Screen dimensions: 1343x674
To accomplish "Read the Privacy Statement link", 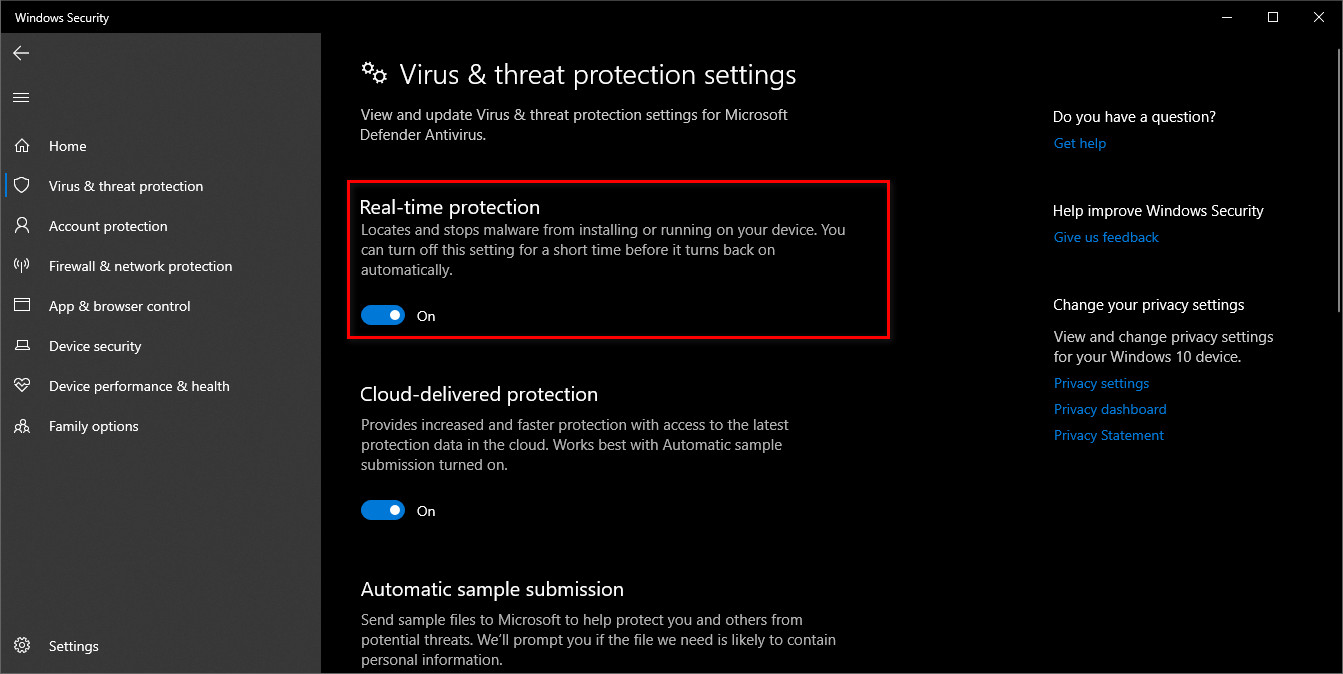I will (1109, 435).
